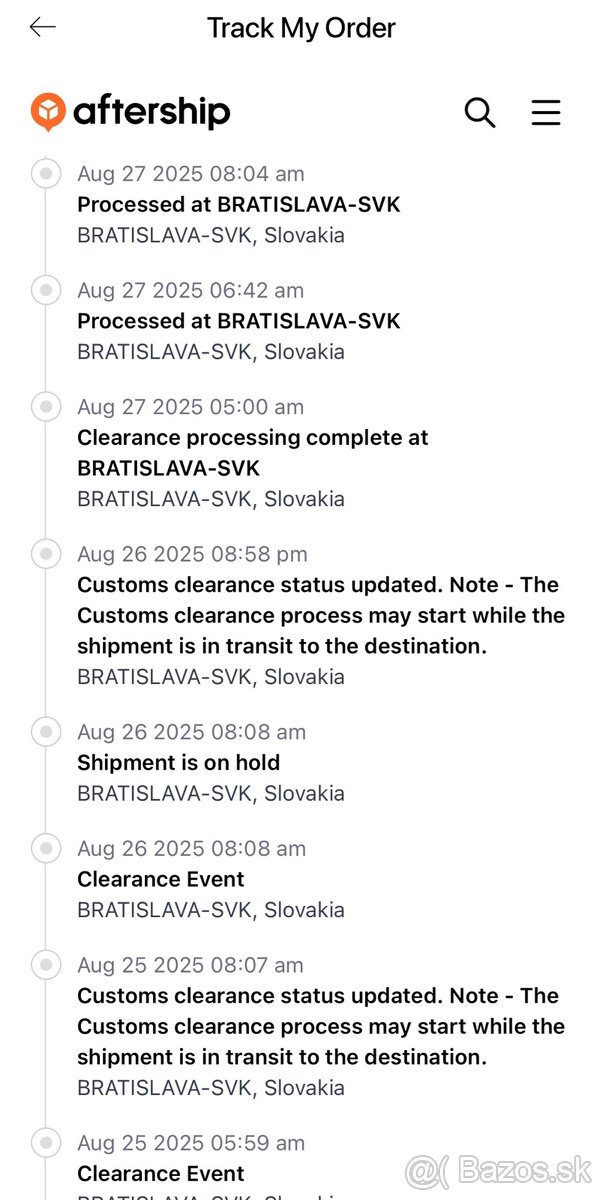Tap the Aug 27 08:04 am Processed entry
Image resolution: width=603 pixels, height=1200 pixels.
tap(239, 205)
